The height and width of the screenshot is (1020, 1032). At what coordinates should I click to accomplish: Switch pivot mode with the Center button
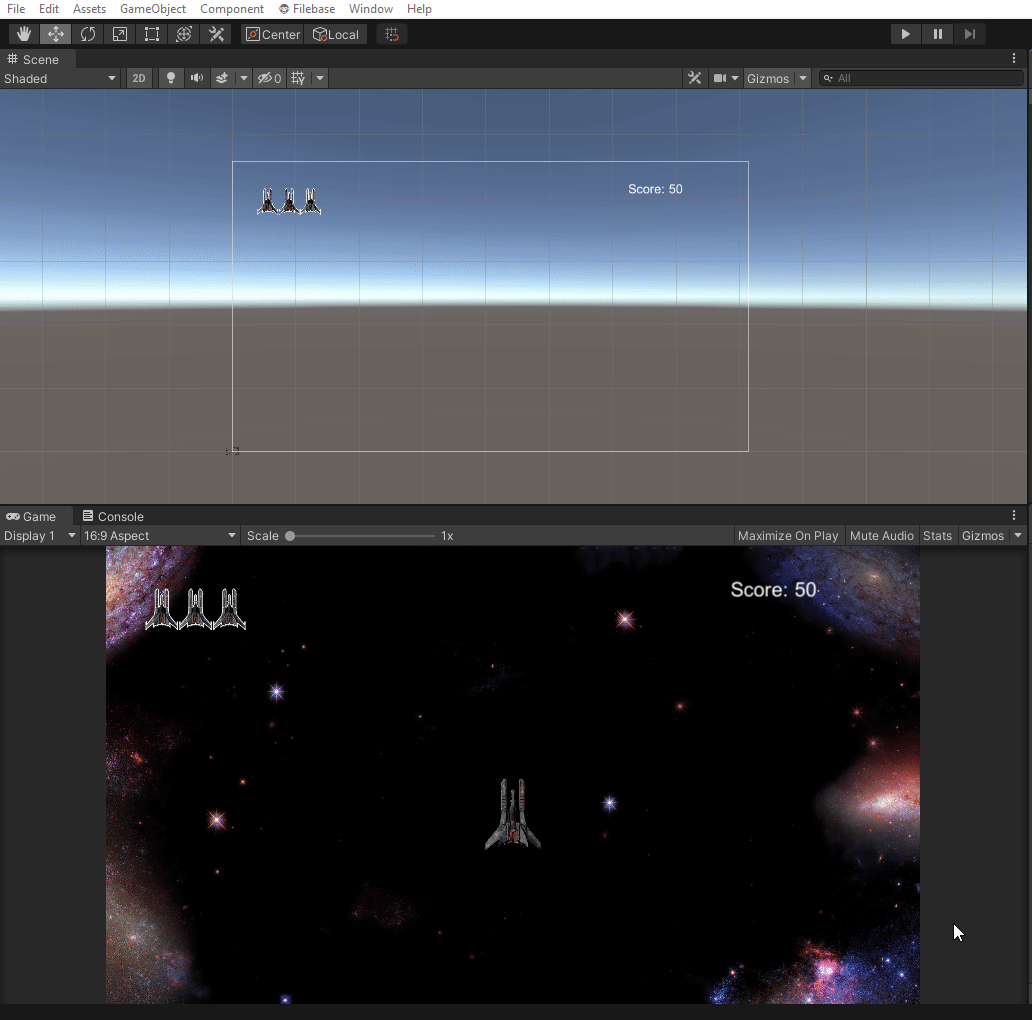pos(271,33)
